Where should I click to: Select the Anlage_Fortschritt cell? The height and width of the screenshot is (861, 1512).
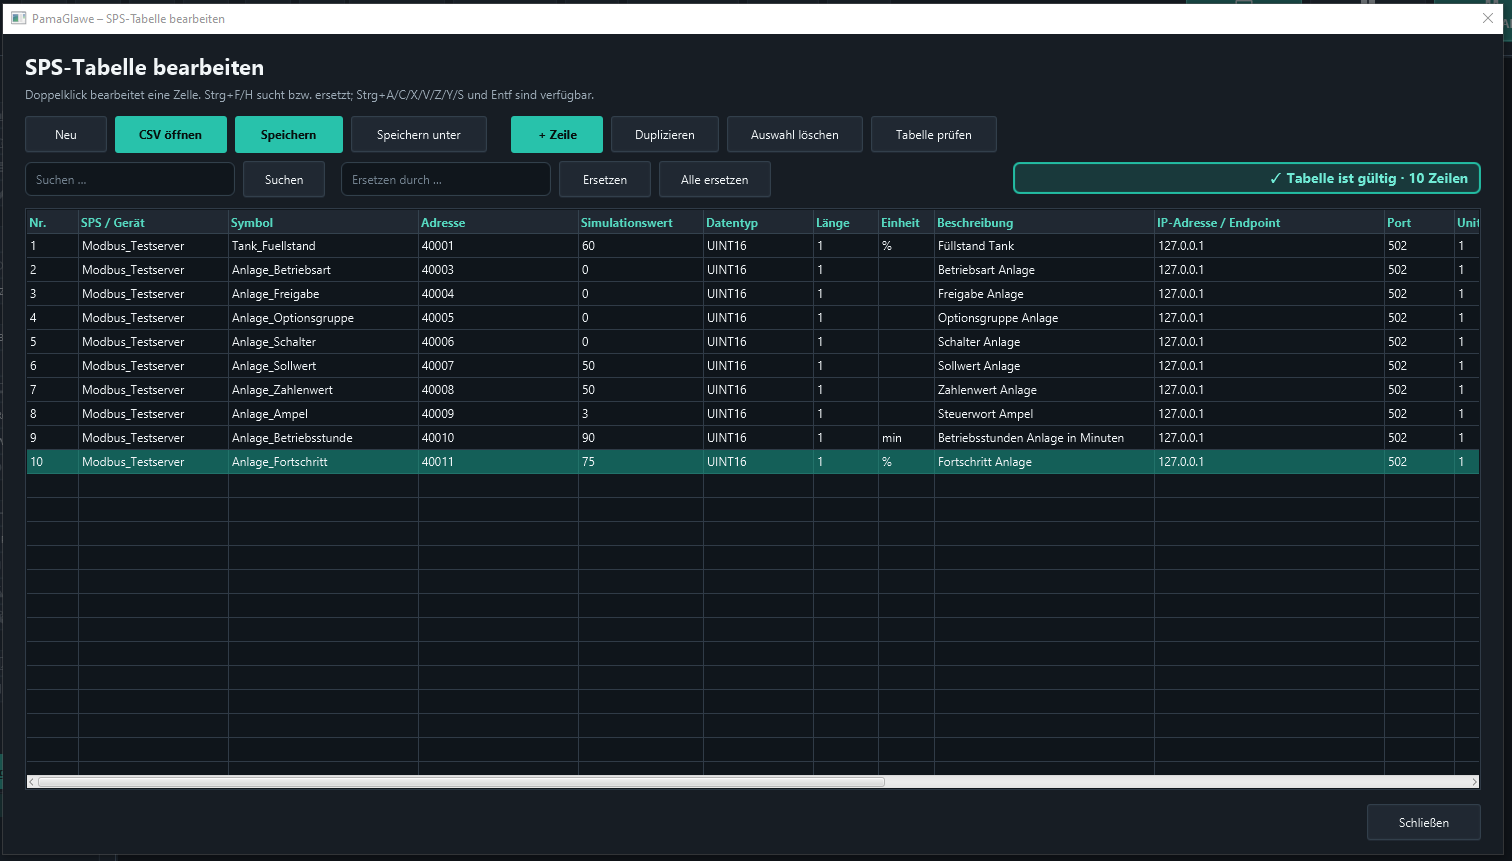point(323,462)
